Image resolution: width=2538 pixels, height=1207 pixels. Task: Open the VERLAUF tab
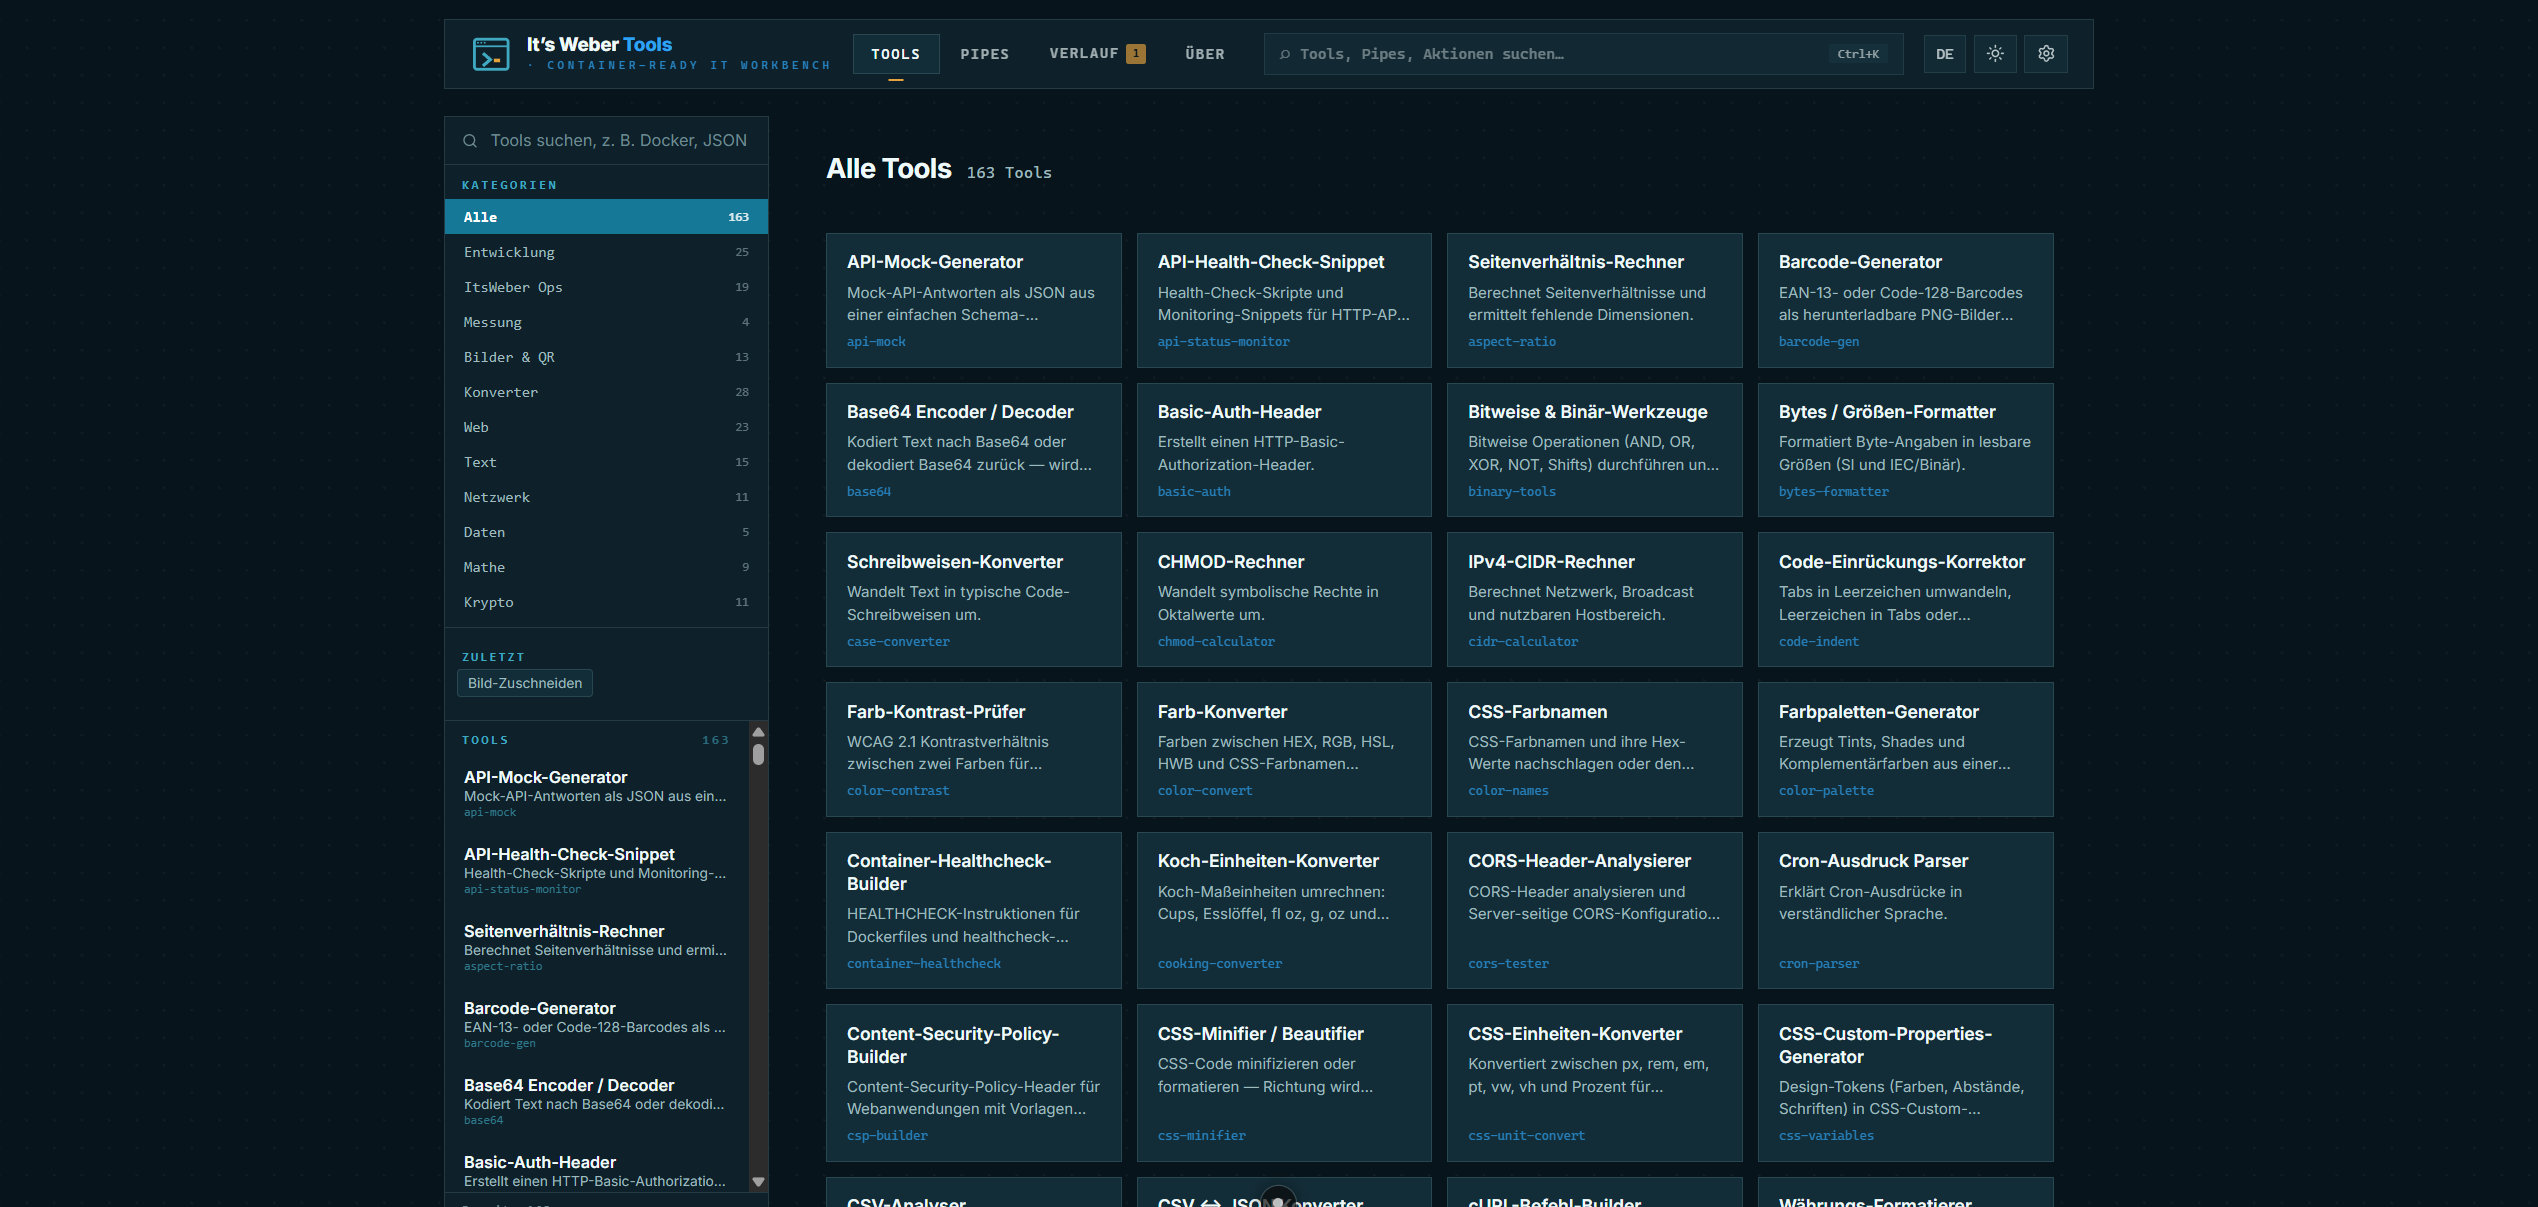[x=1097, y=54]
